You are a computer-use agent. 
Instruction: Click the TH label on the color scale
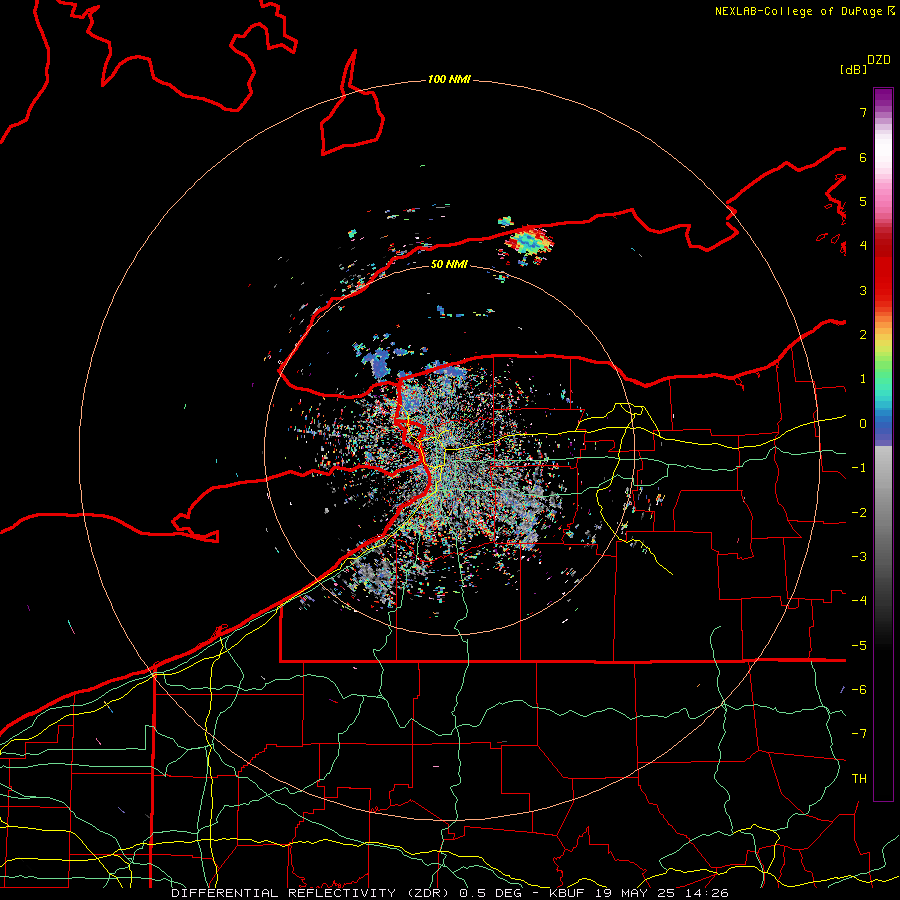pyautogui.click(x=859, y=779)
